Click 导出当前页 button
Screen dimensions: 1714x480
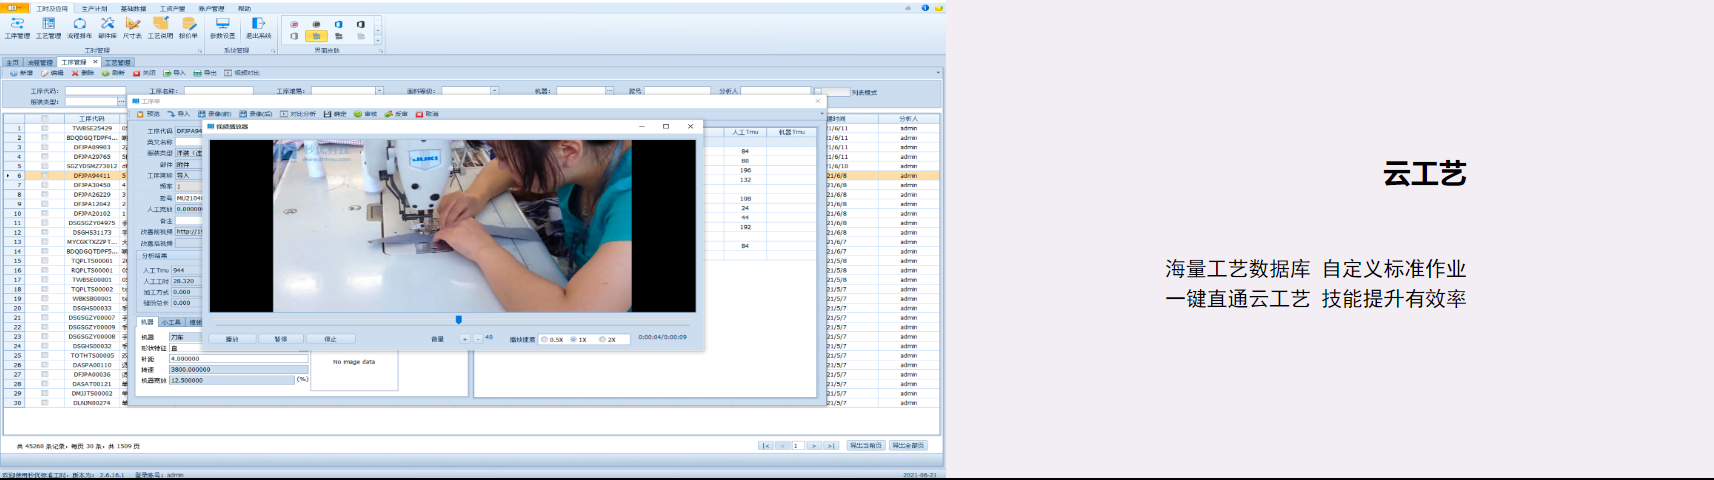point(865,445)
